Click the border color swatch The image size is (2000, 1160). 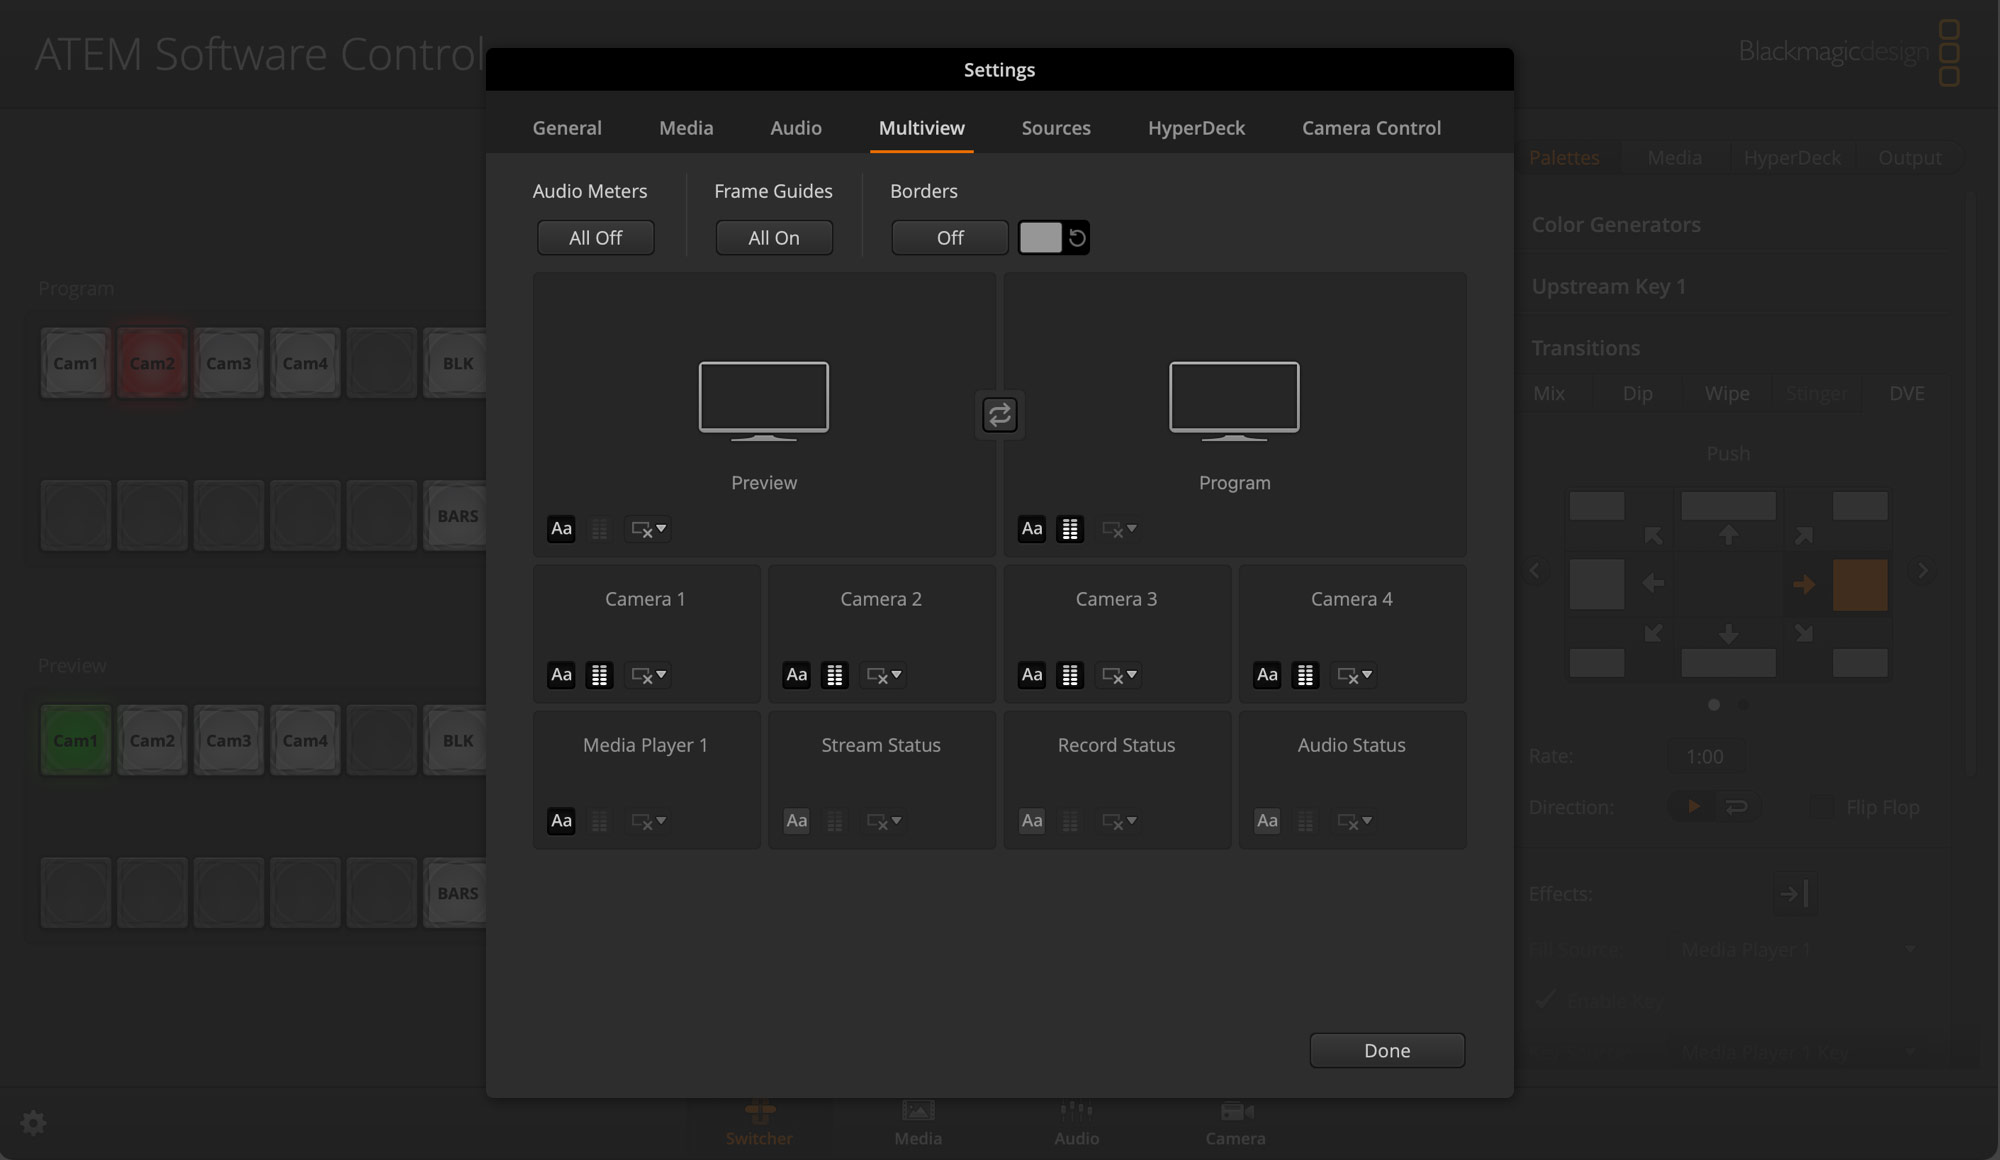click(x=1040, y=237)
